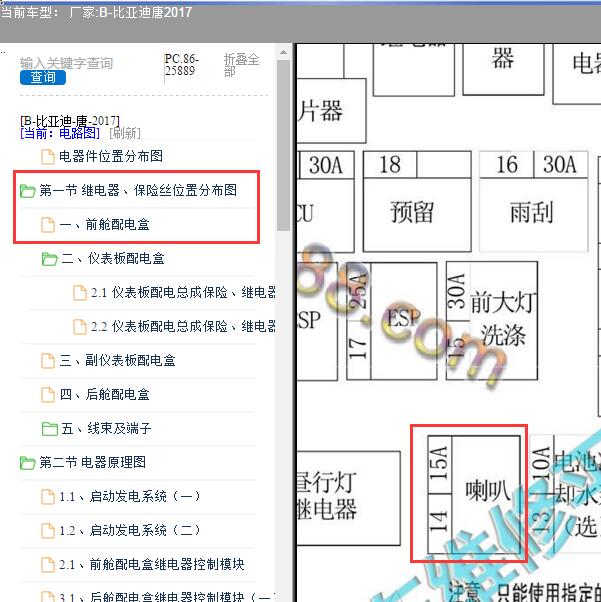Open 四、后舱配电盒 document
The width and height of the screenshot is (601, 602).
pos(104,394)
